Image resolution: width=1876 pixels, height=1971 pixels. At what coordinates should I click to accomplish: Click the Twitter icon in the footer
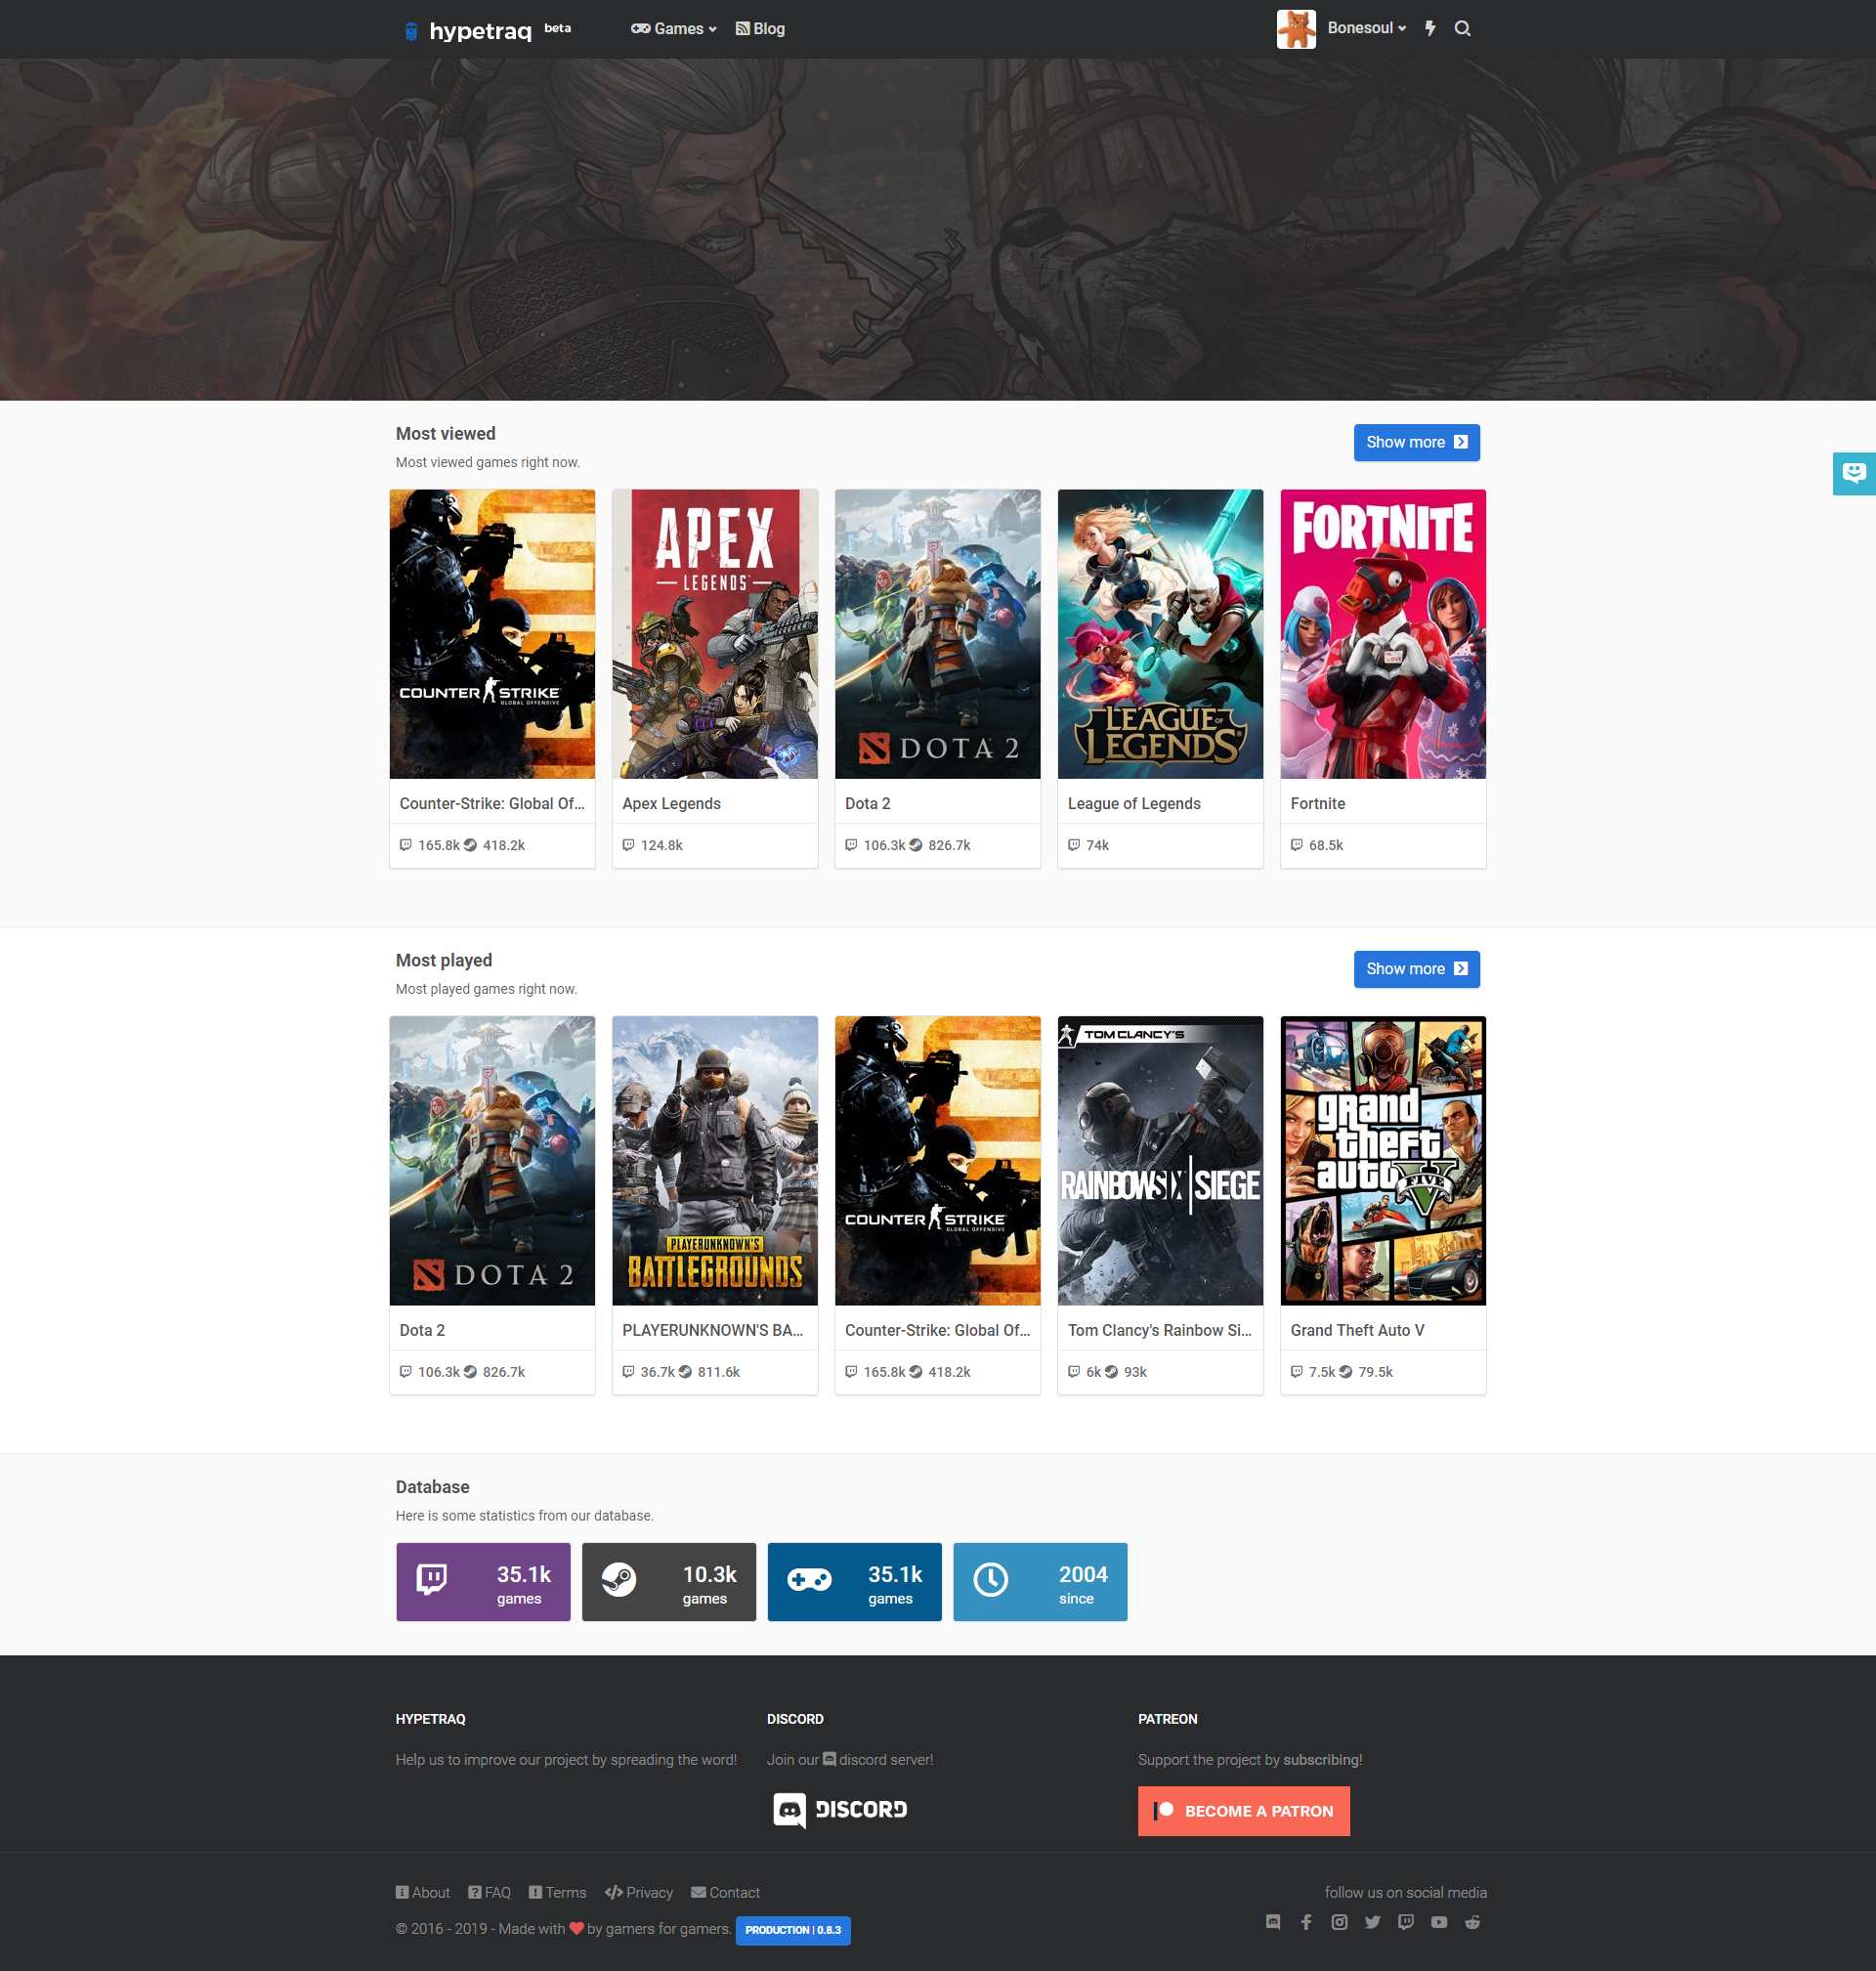(1372, 1921)
